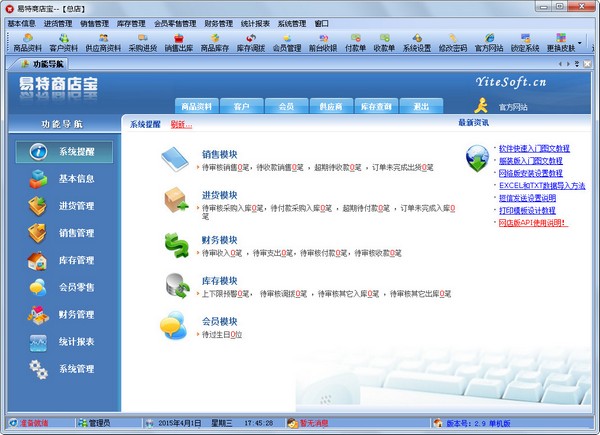Open 库存管理 menu in menu bar
The width and height of the screenshot is (600, 435).
coord(131,24)
